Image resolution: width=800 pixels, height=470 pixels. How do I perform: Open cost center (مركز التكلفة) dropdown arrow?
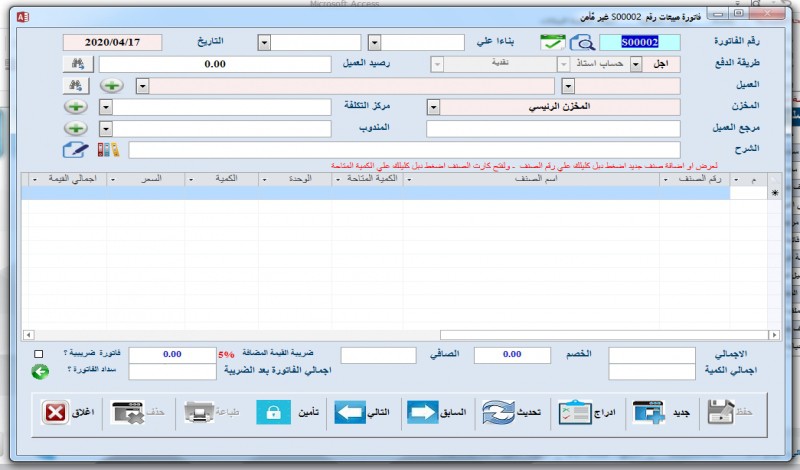(105, 107)
